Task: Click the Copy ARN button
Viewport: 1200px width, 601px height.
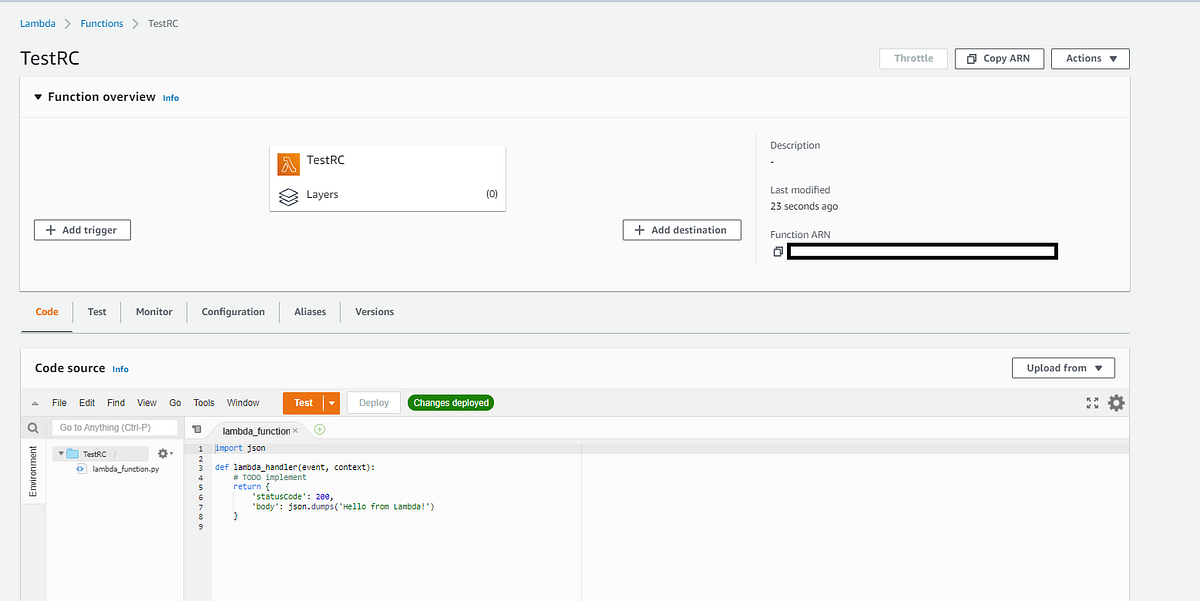Action: pyautogui.click(x=999, y=58)
